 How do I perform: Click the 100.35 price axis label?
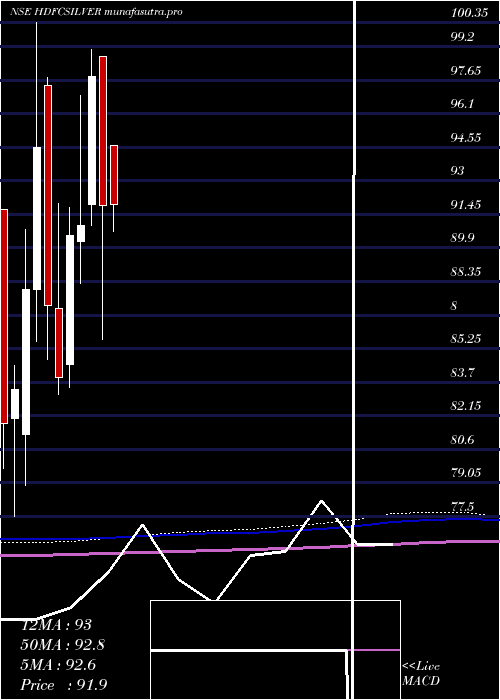point(469,13)
